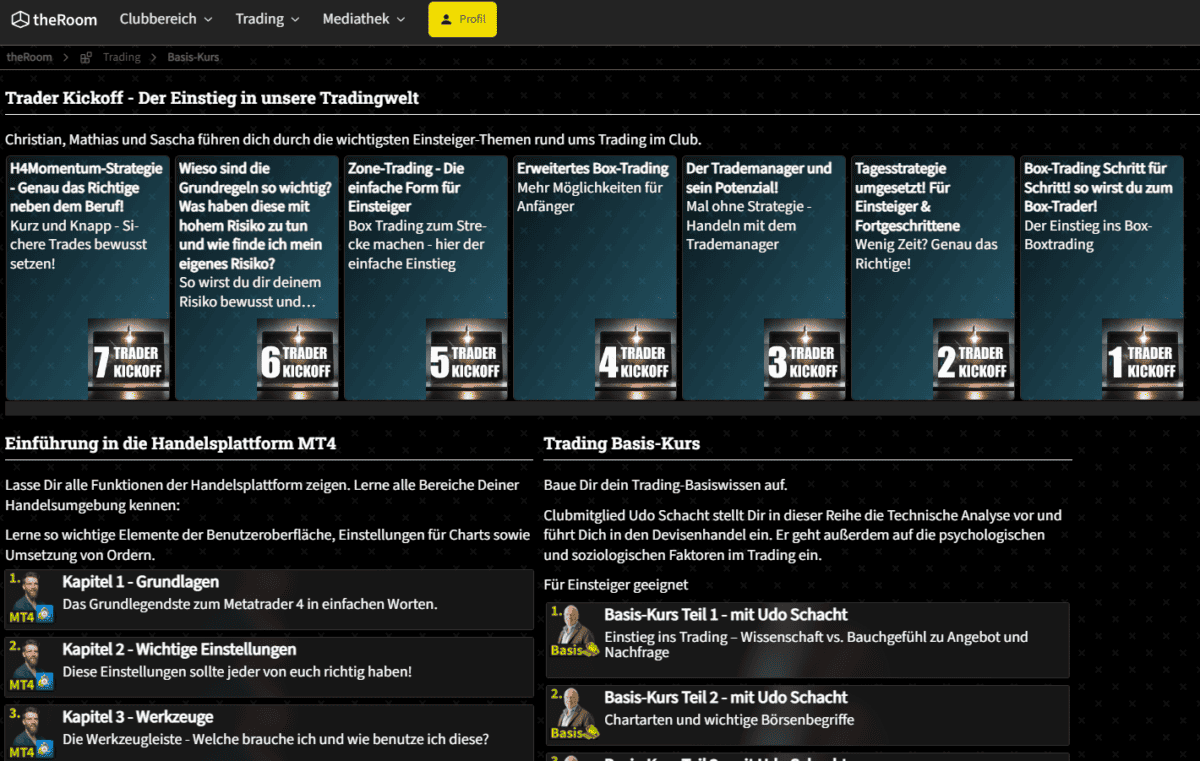Click the grid icon in breadcrumb
This screenshot has width=1200, height=761.
coord(86,57)
